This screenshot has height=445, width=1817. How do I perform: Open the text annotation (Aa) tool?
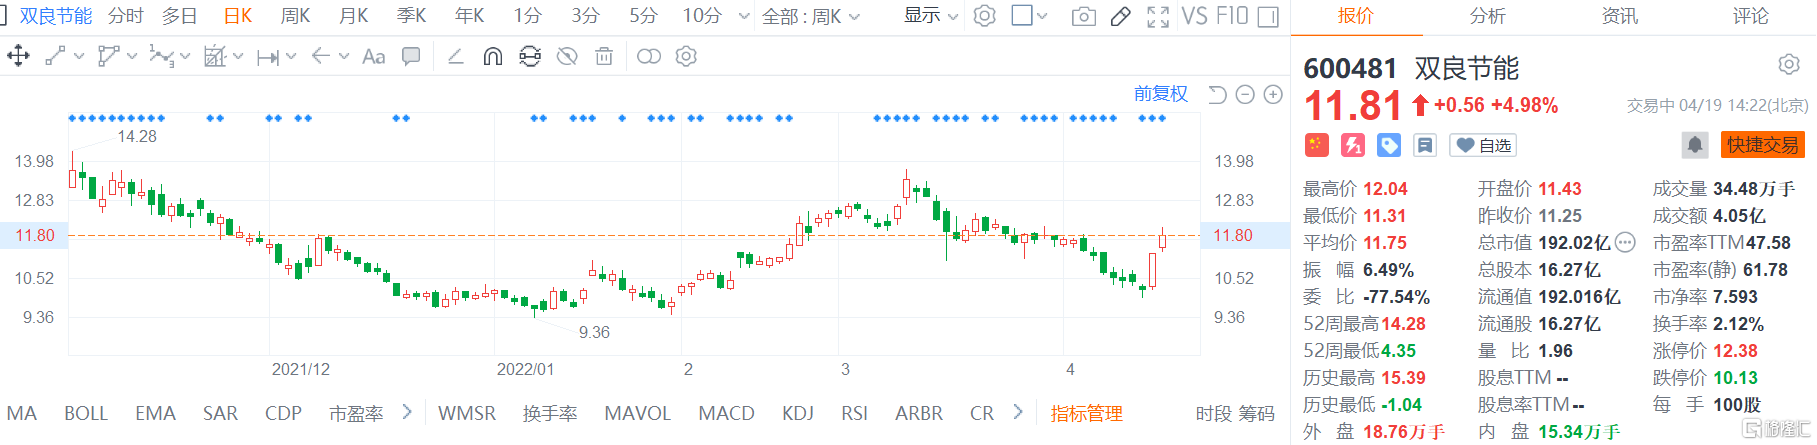pos(373,57)
